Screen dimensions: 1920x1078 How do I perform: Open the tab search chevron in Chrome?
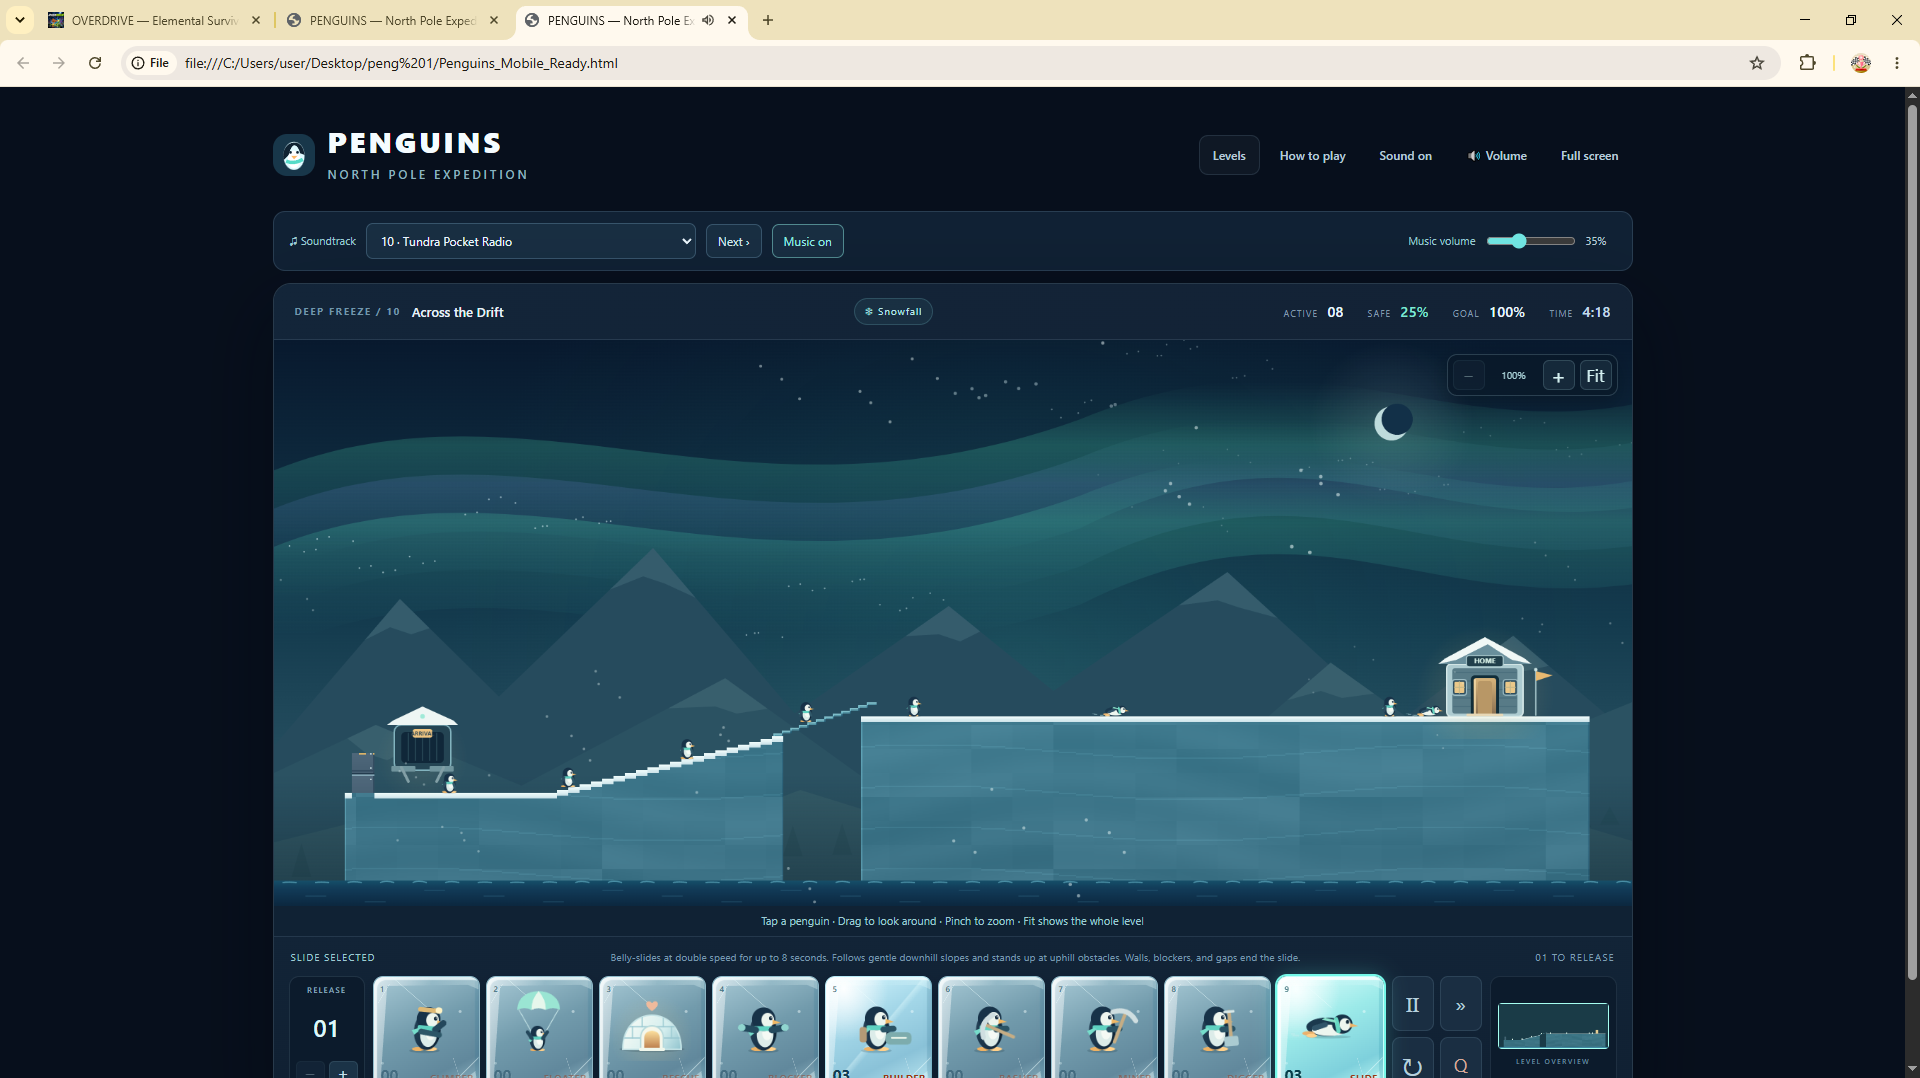20,20
